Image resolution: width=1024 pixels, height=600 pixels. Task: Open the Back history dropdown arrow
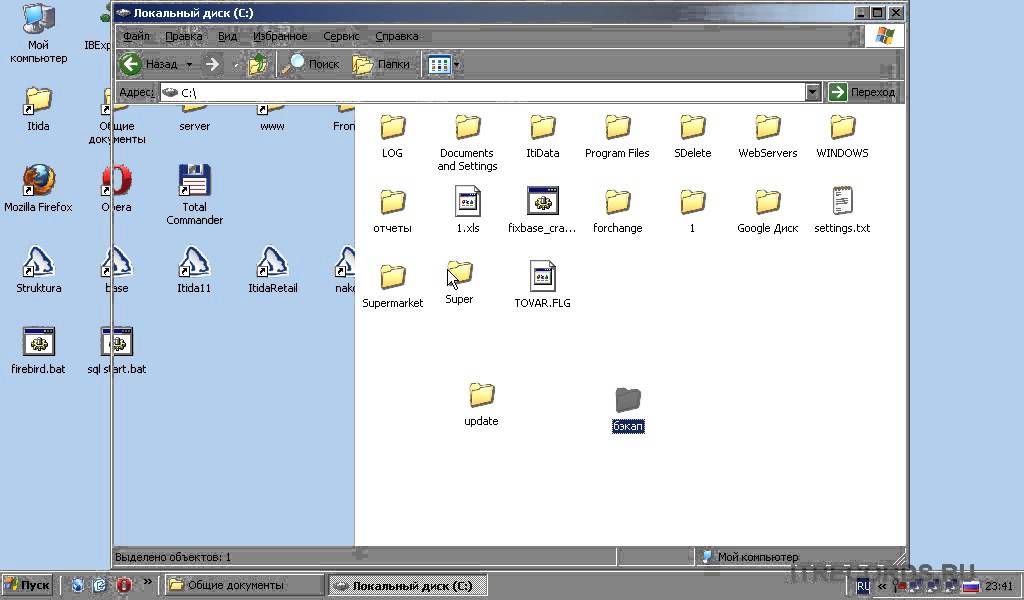click(x=189, y=64)
